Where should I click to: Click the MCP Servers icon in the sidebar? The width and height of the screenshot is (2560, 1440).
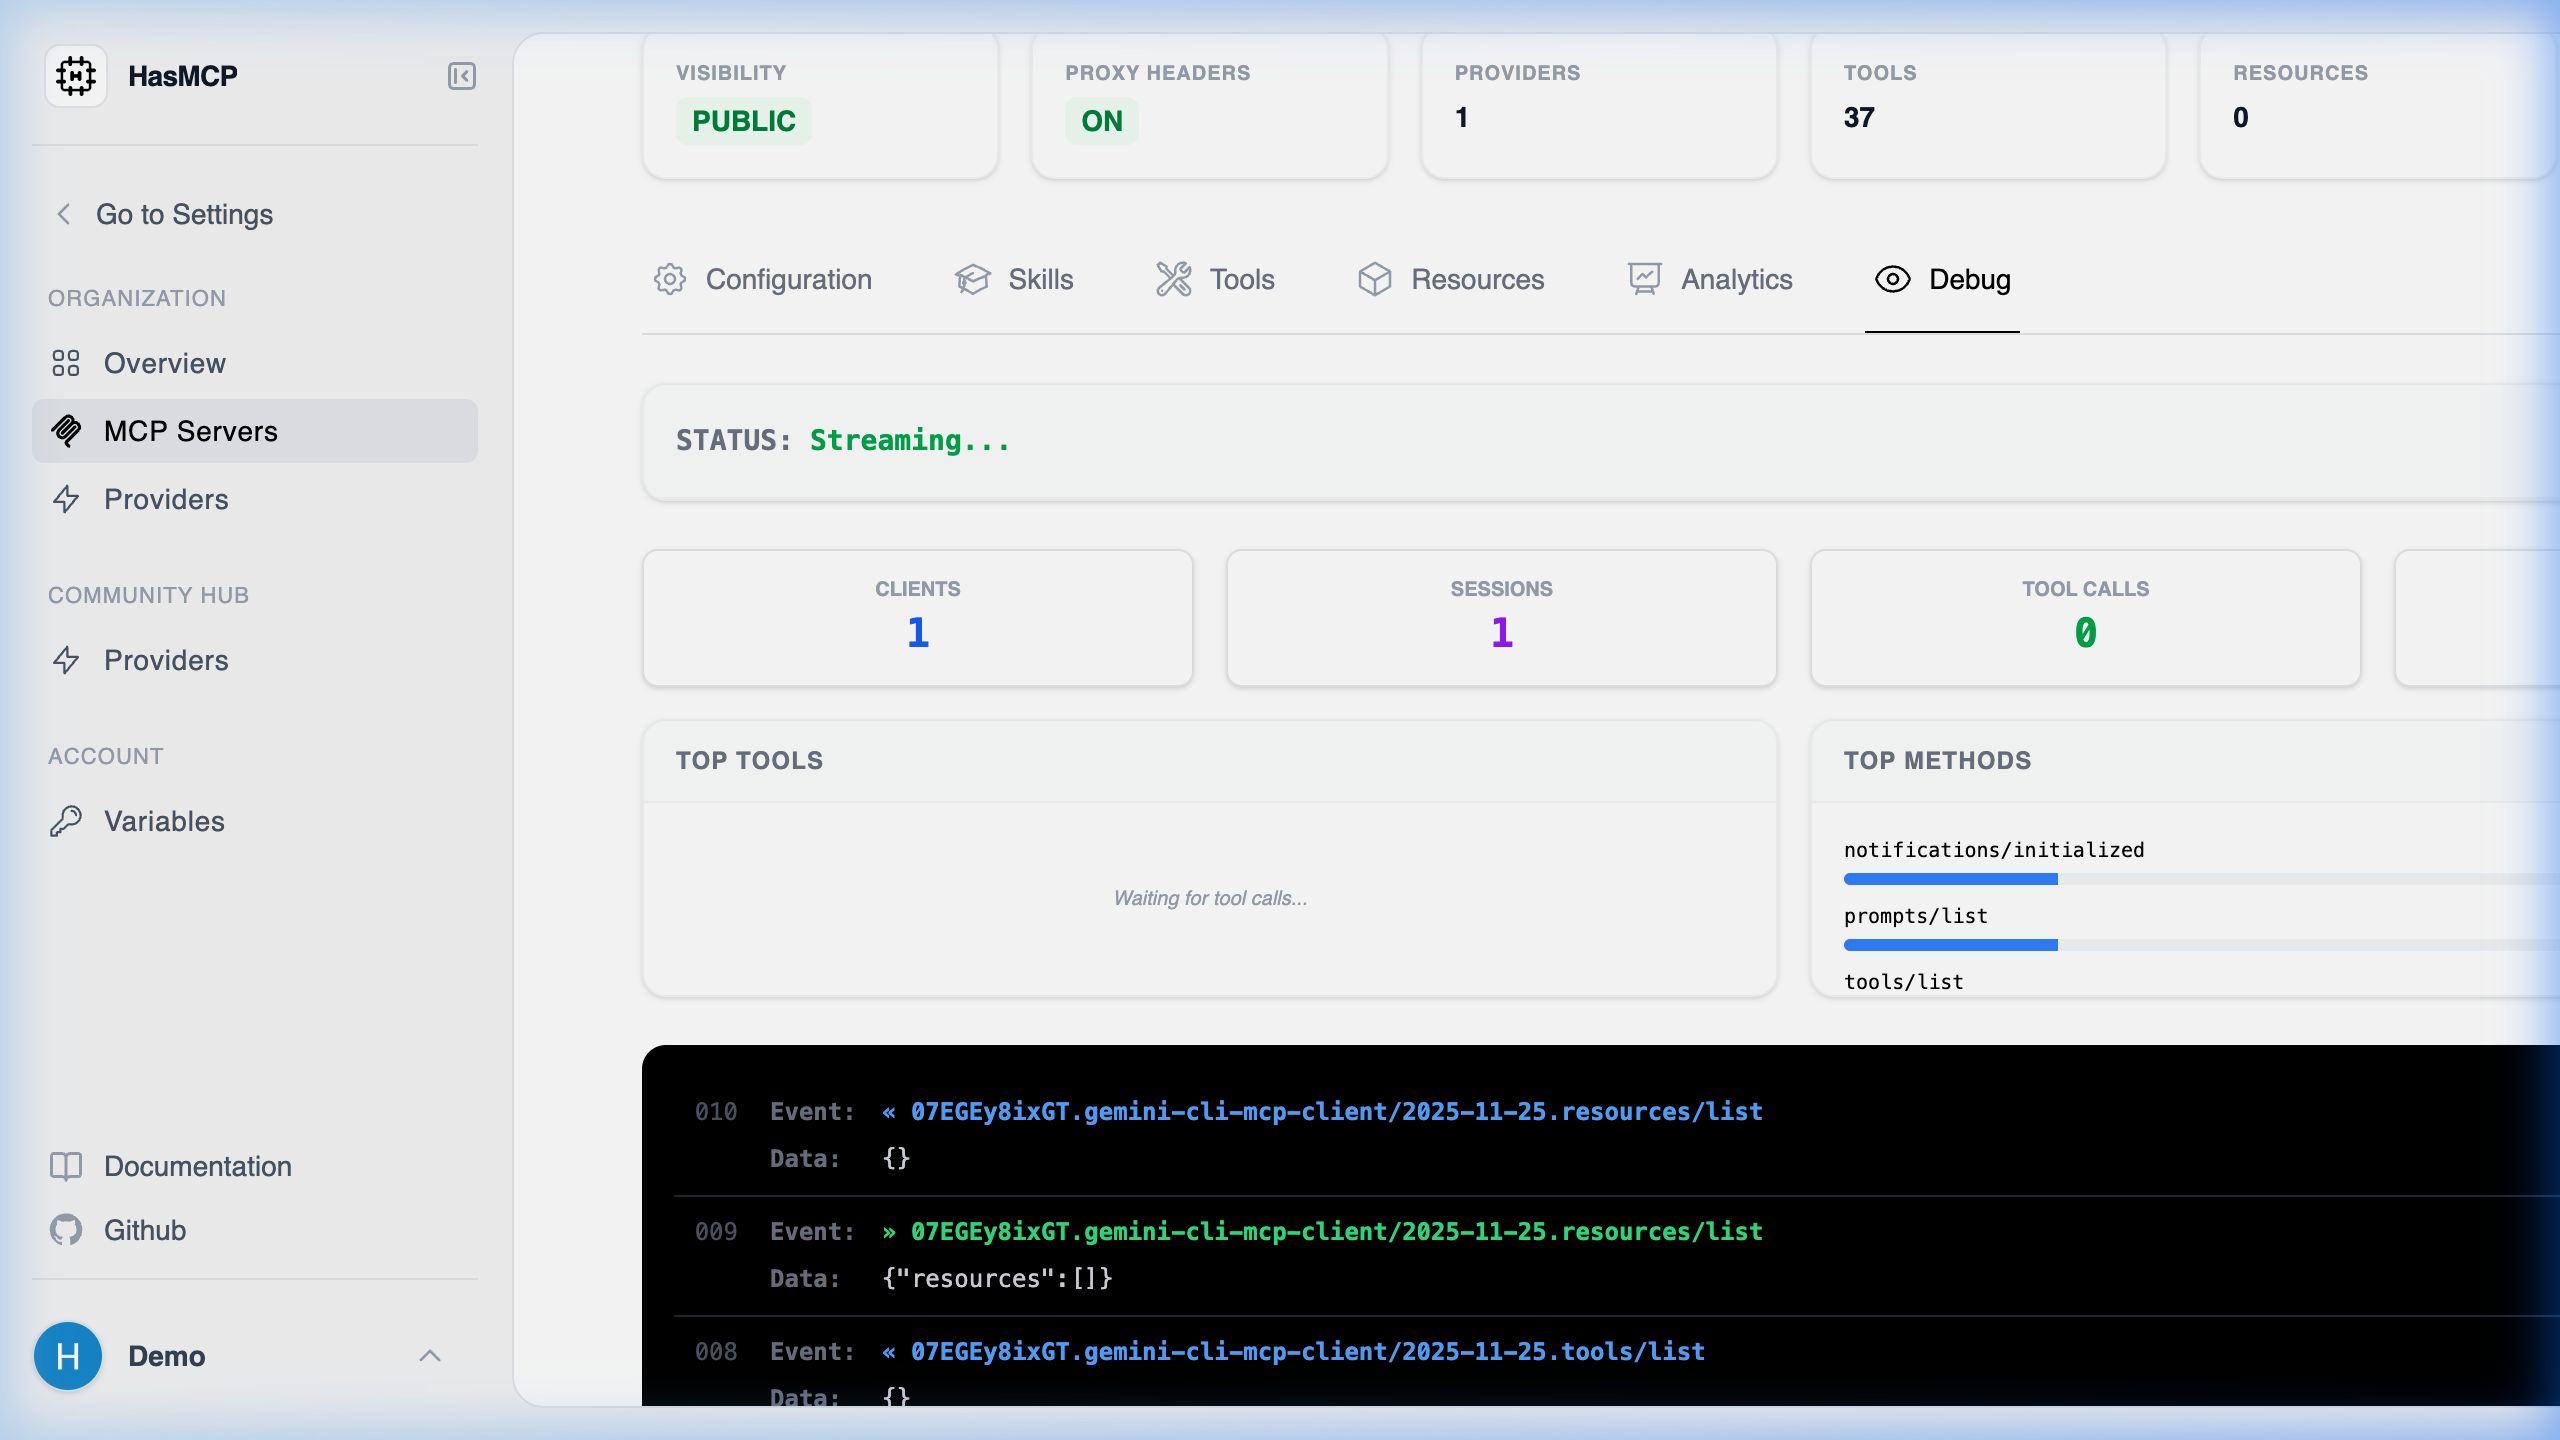tap(67, 431)
